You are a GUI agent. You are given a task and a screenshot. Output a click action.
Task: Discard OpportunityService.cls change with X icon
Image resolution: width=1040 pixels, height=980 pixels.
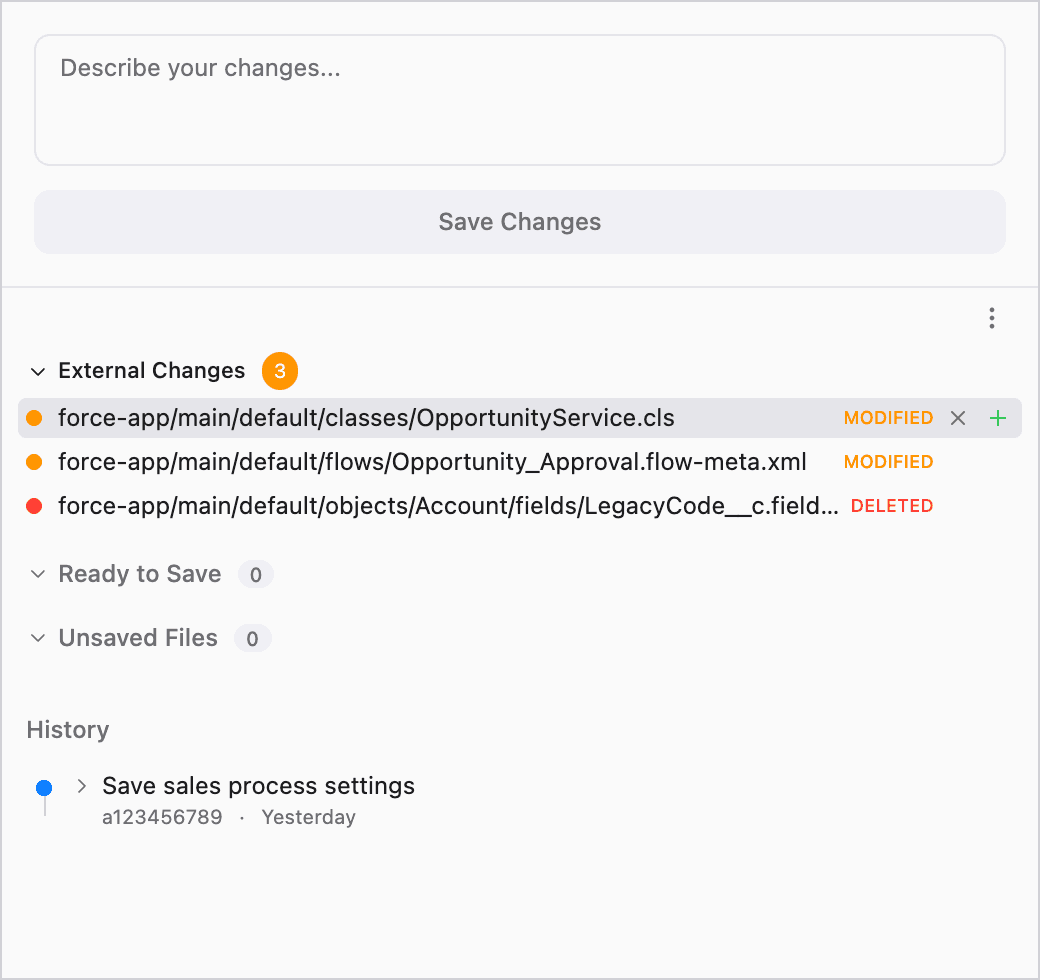958,418
